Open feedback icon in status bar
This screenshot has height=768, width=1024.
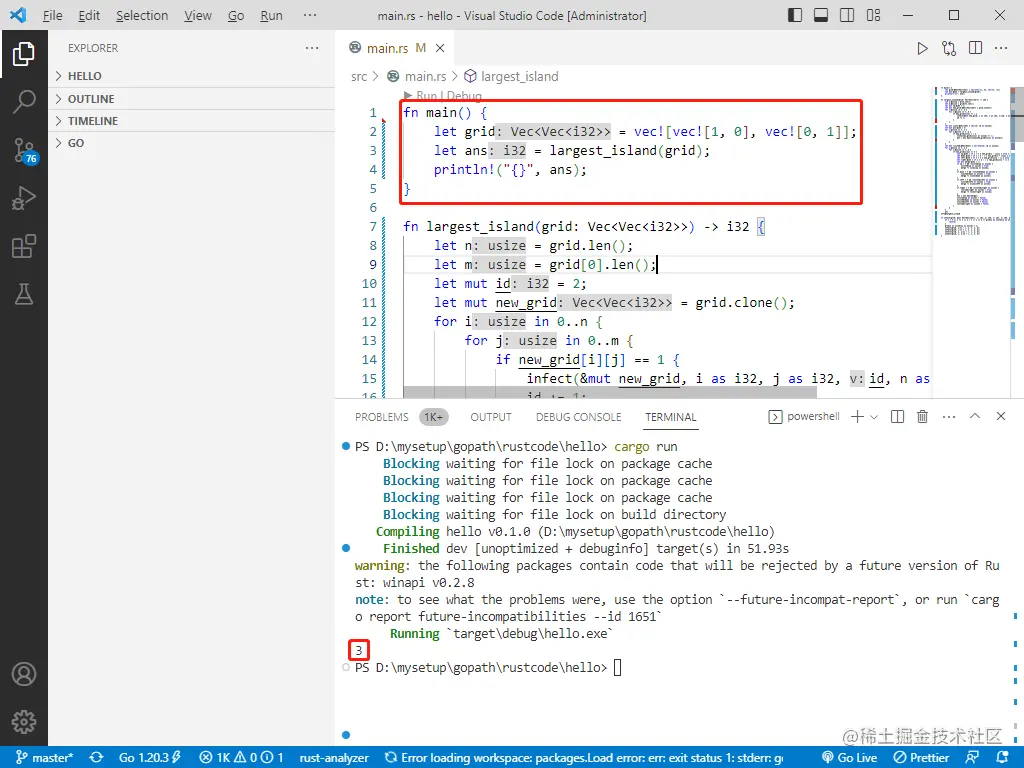point(972,758)
